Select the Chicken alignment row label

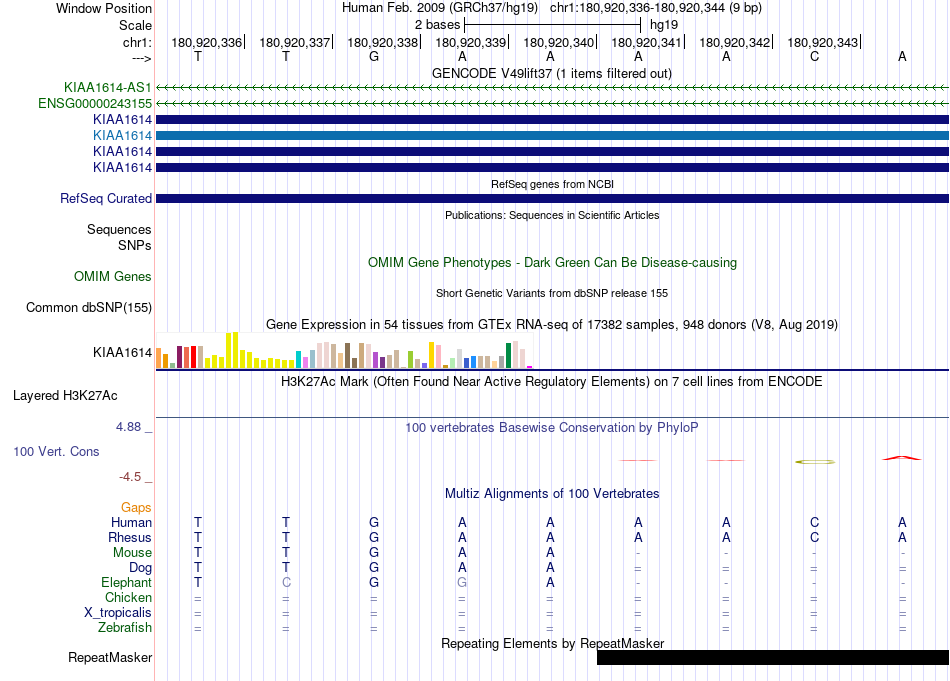128,598
